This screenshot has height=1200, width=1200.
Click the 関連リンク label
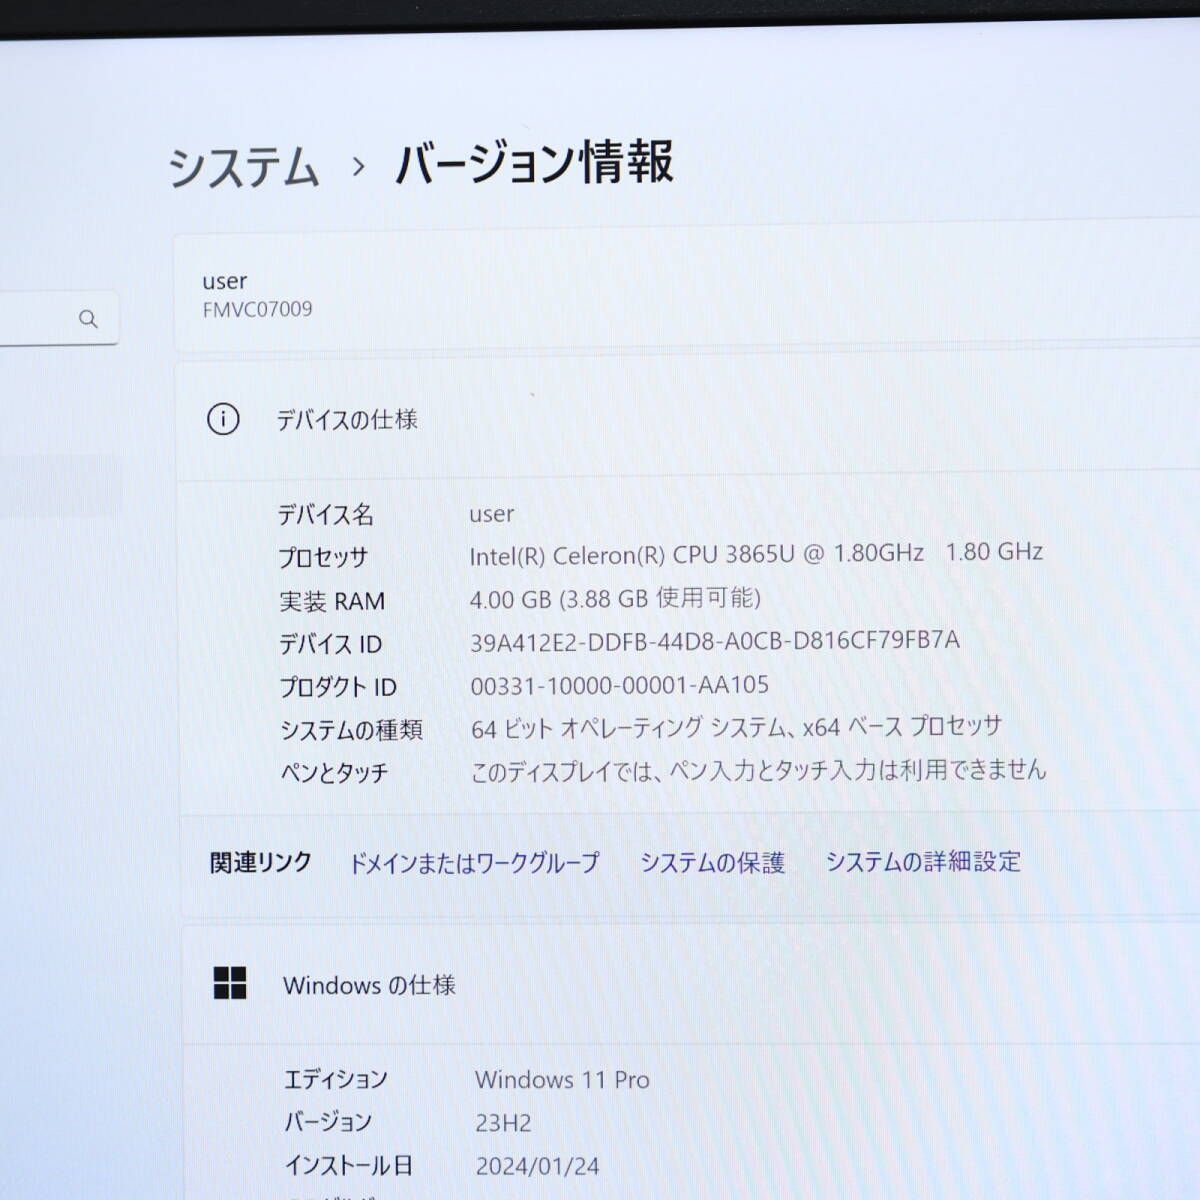click(x=260, y=862)
